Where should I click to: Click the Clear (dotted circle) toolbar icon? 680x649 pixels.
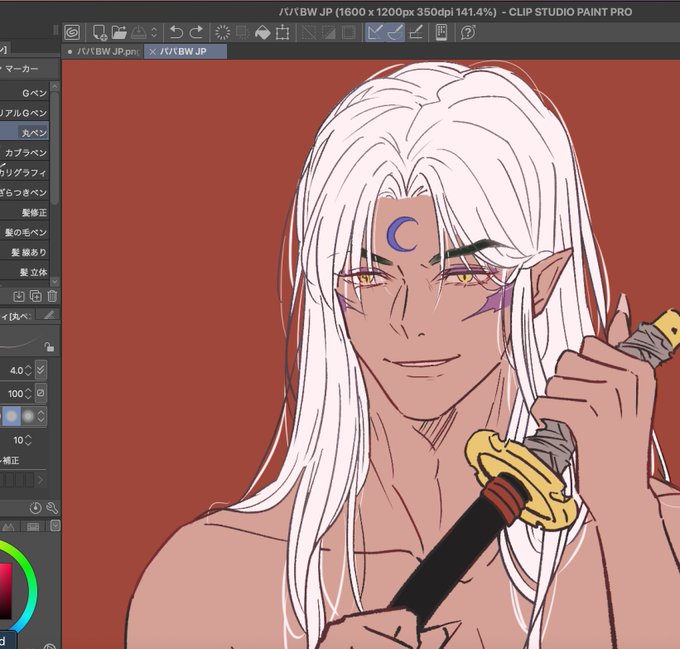point(222,33)
